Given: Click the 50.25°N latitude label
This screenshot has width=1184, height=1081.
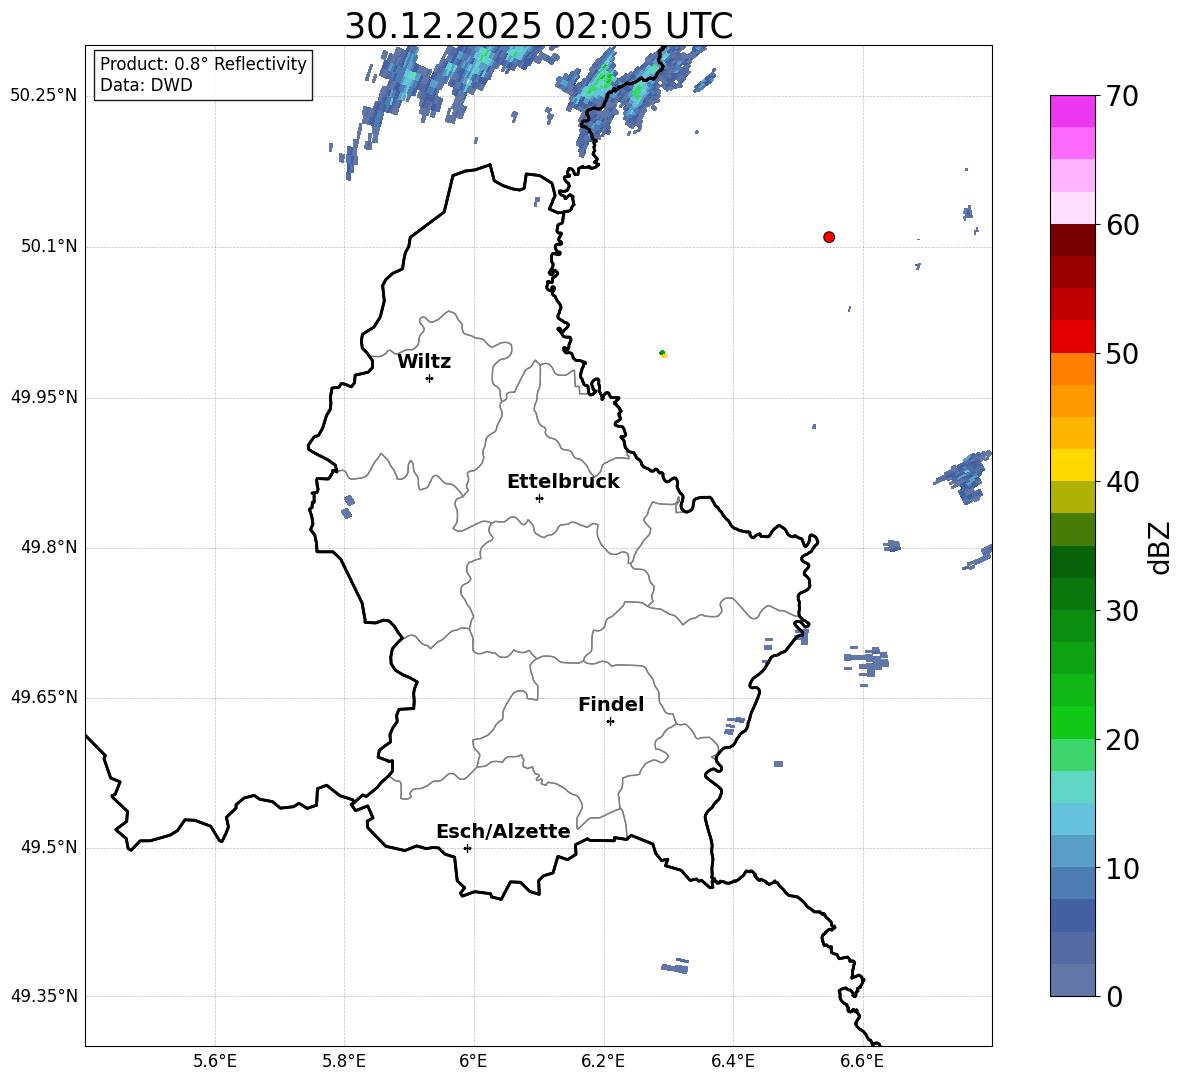Looking at the screenshot, I should pyautogui.click(x=44, y=96).
